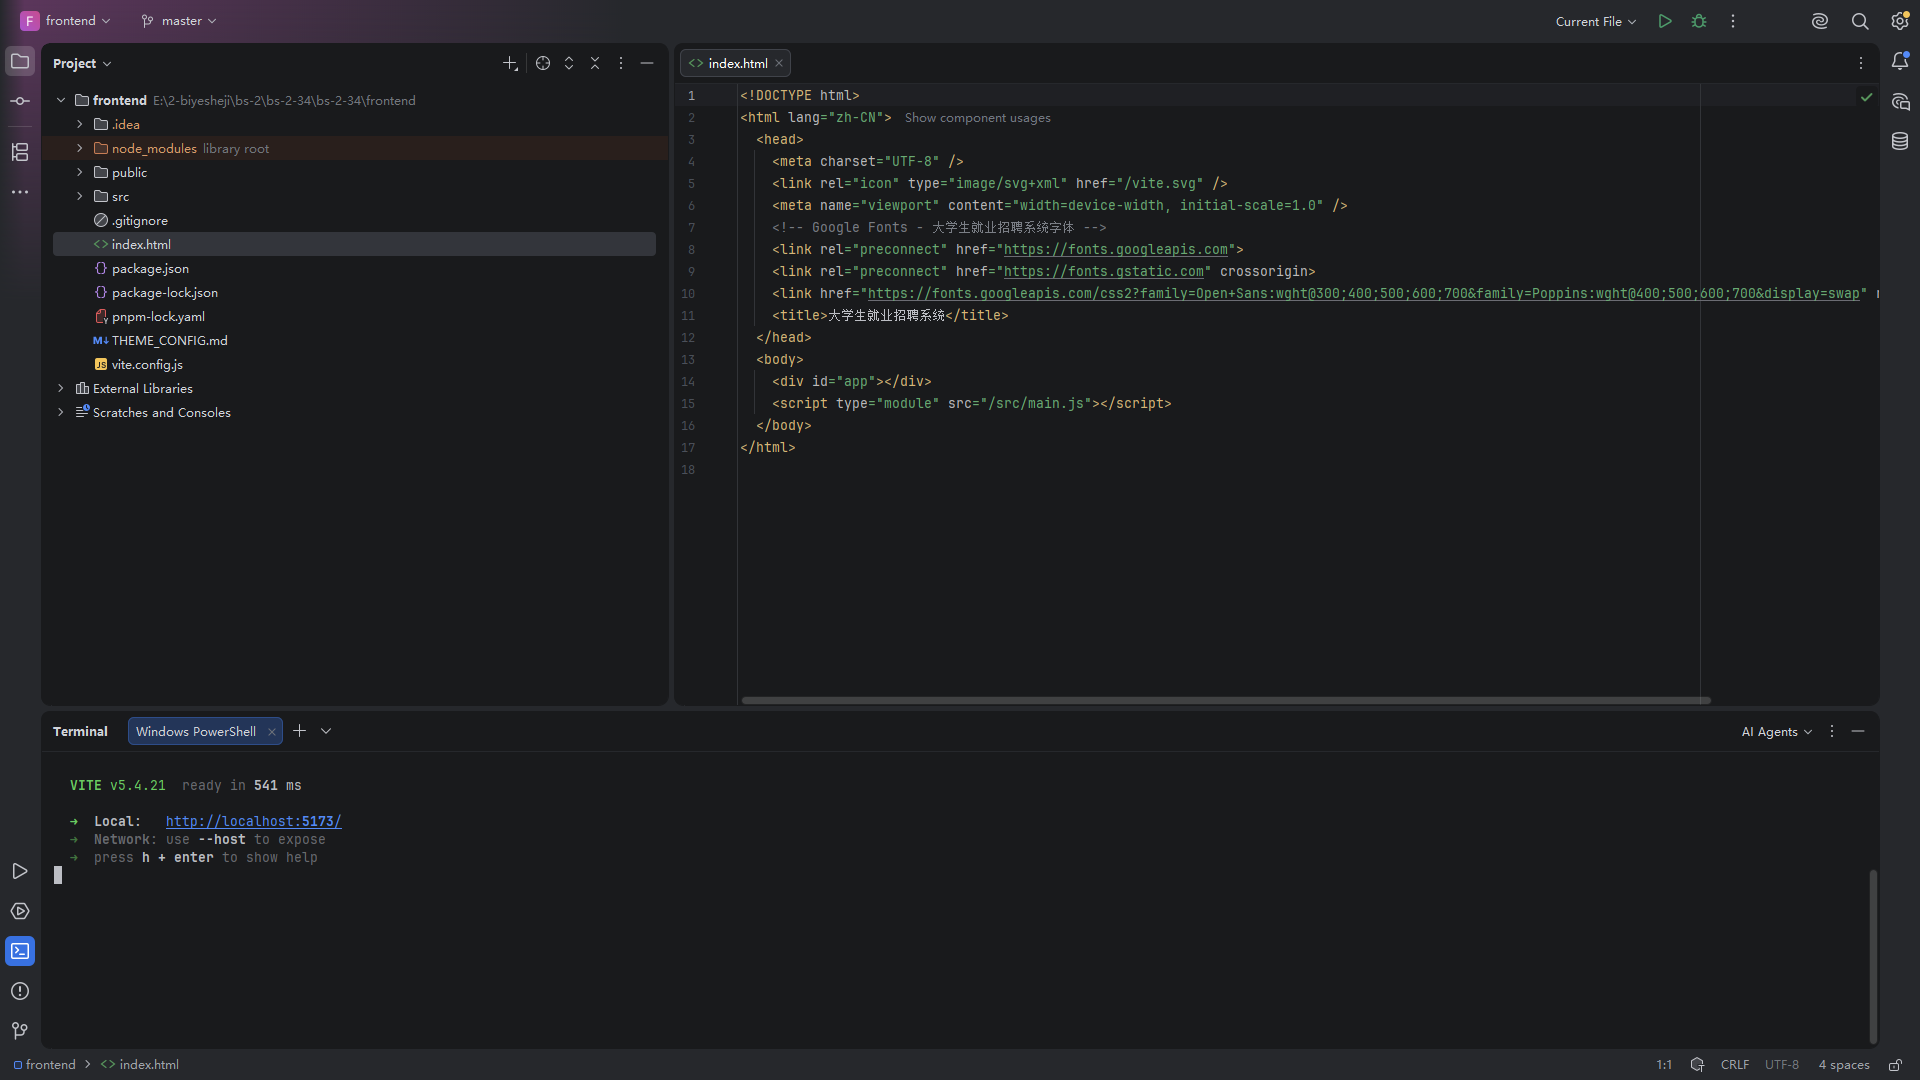This screenshot has height=1080, width=1920.
Task: Hide the Terminal panel with minus icon
Action: [1858, 731]
